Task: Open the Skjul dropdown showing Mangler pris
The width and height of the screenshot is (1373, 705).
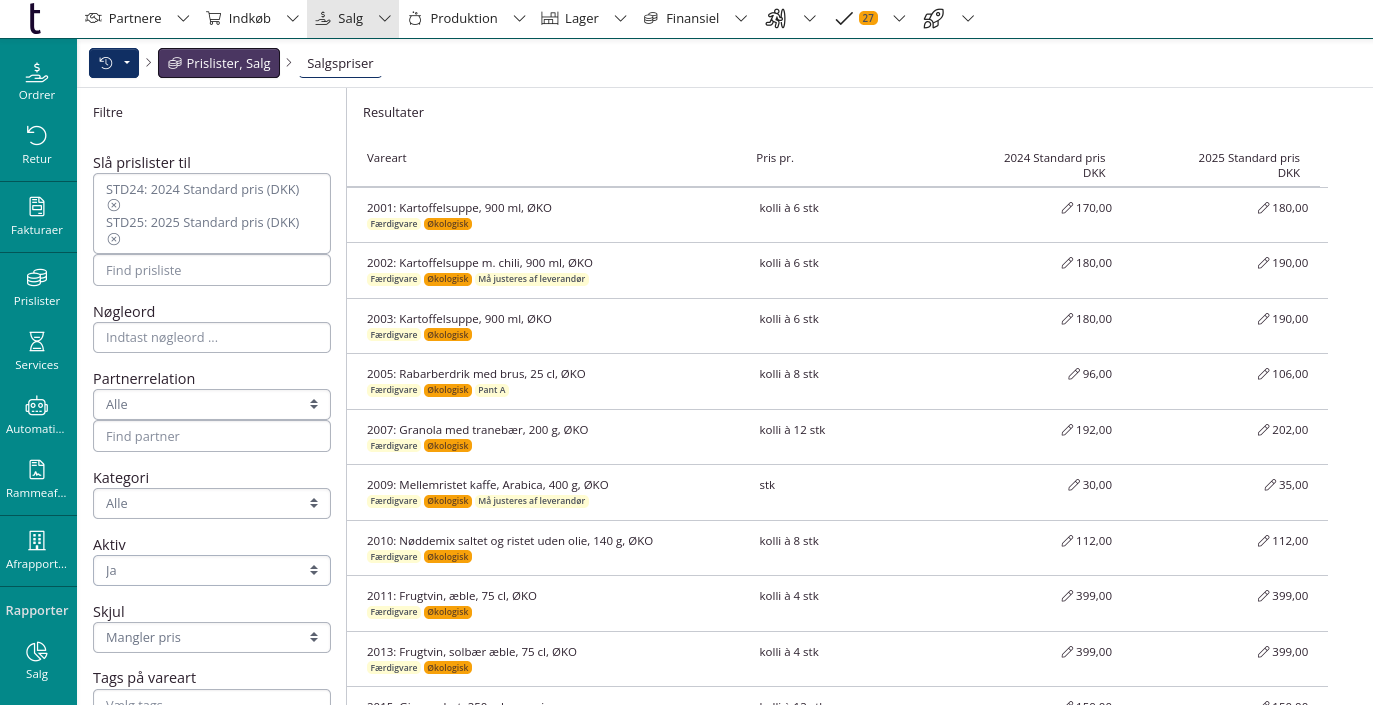Action: tap(211, 637)
